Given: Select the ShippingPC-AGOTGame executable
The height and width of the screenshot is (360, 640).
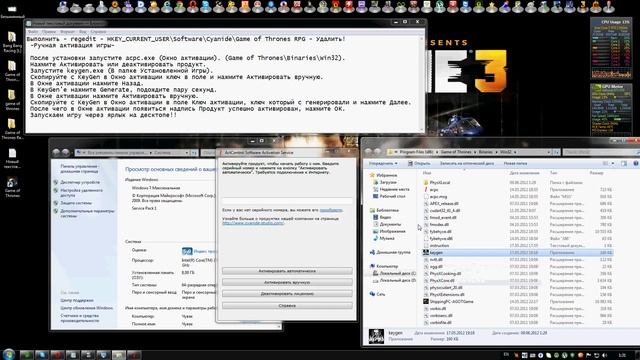Looking at the screenshot, I should 451,302.
